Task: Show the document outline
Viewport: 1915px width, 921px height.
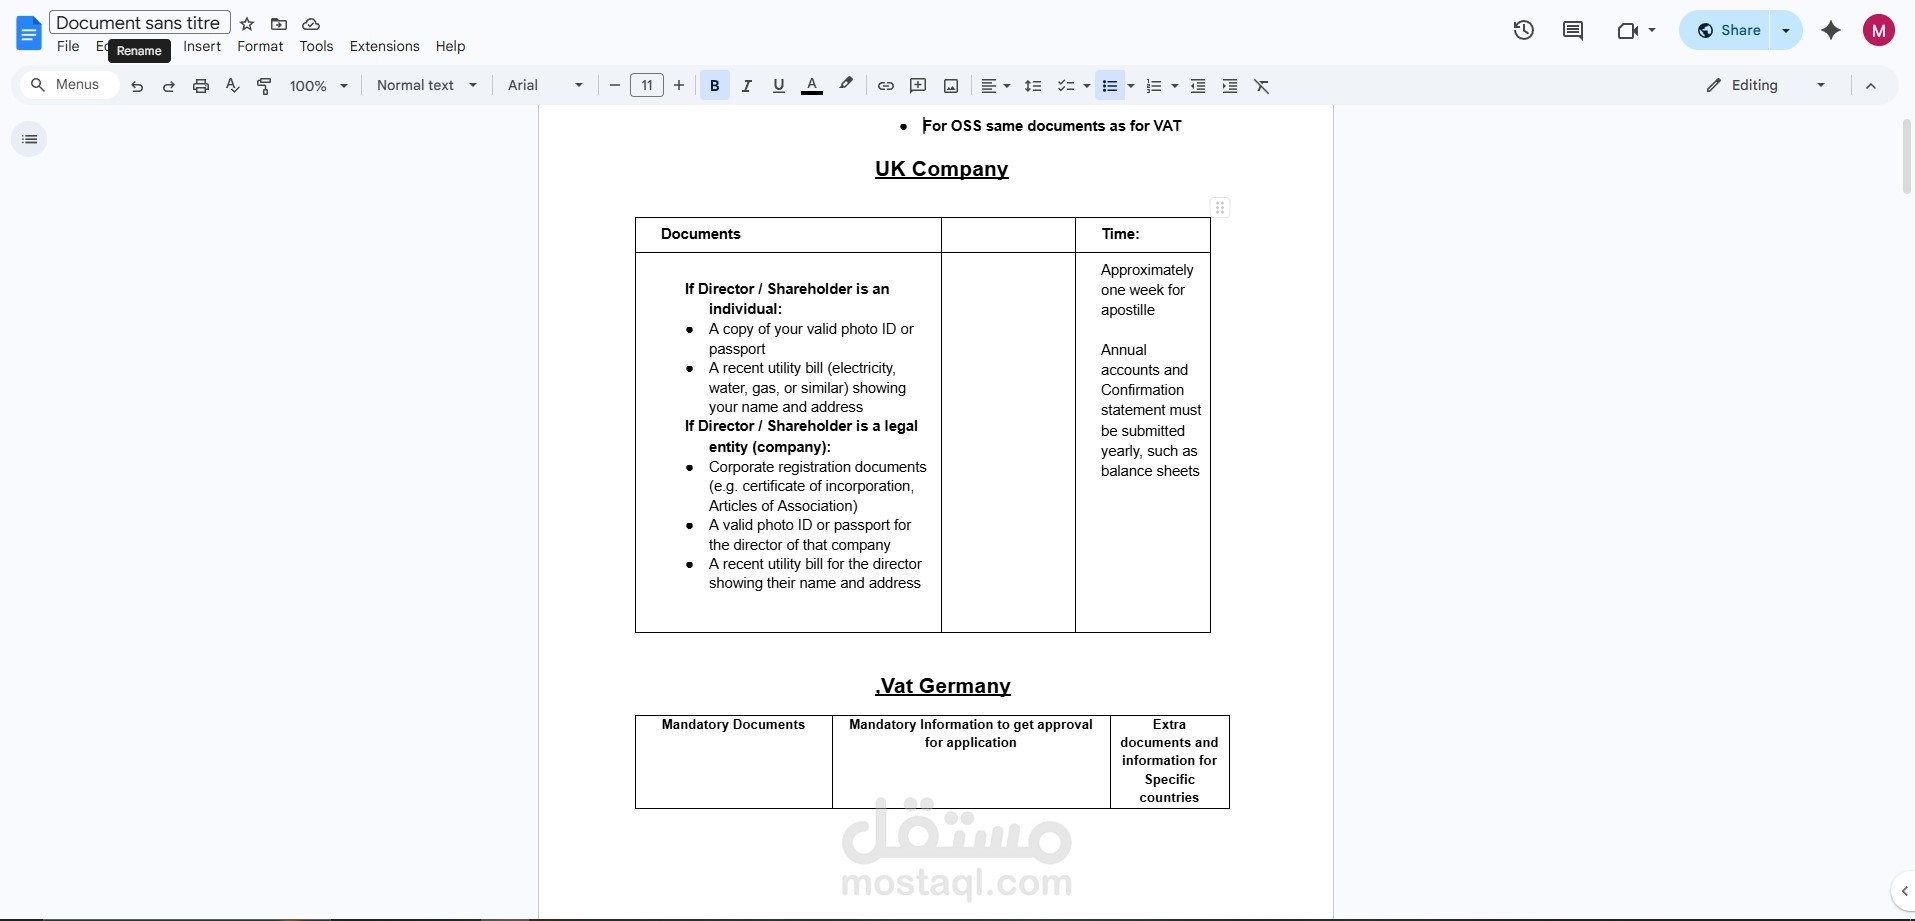Action: tap(29, 139)
